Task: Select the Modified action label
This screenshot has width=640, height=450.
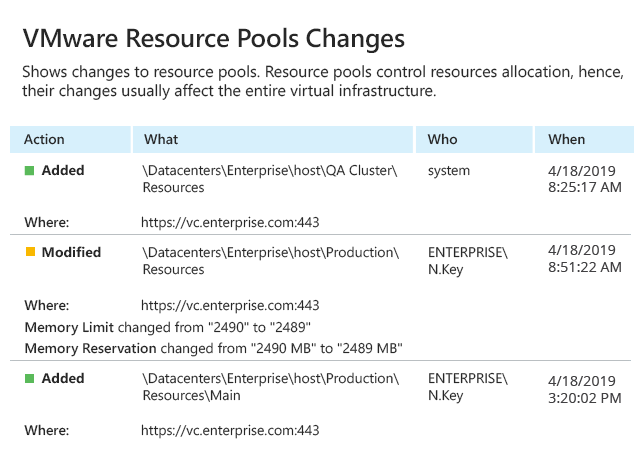Action: click(x=71, y=252)
